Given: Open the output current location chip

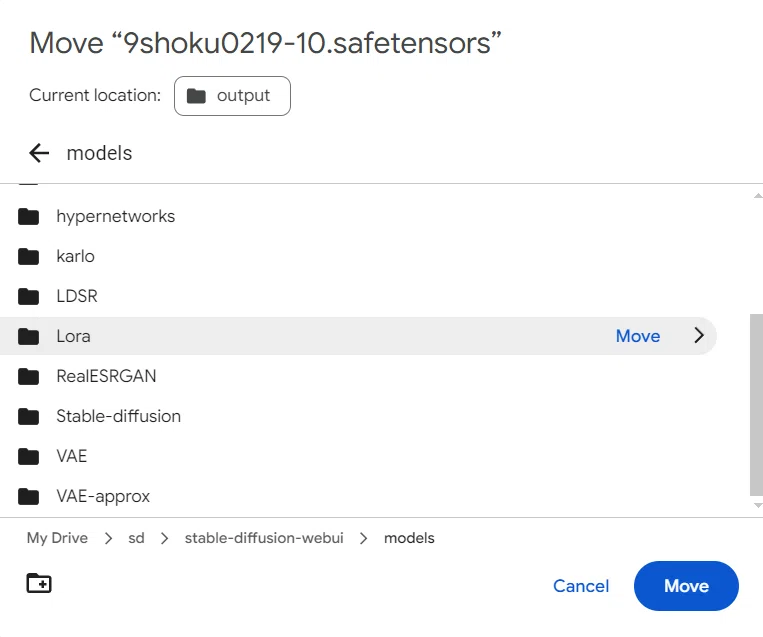Looking at the screenshot, I should (x=232, y=96).
